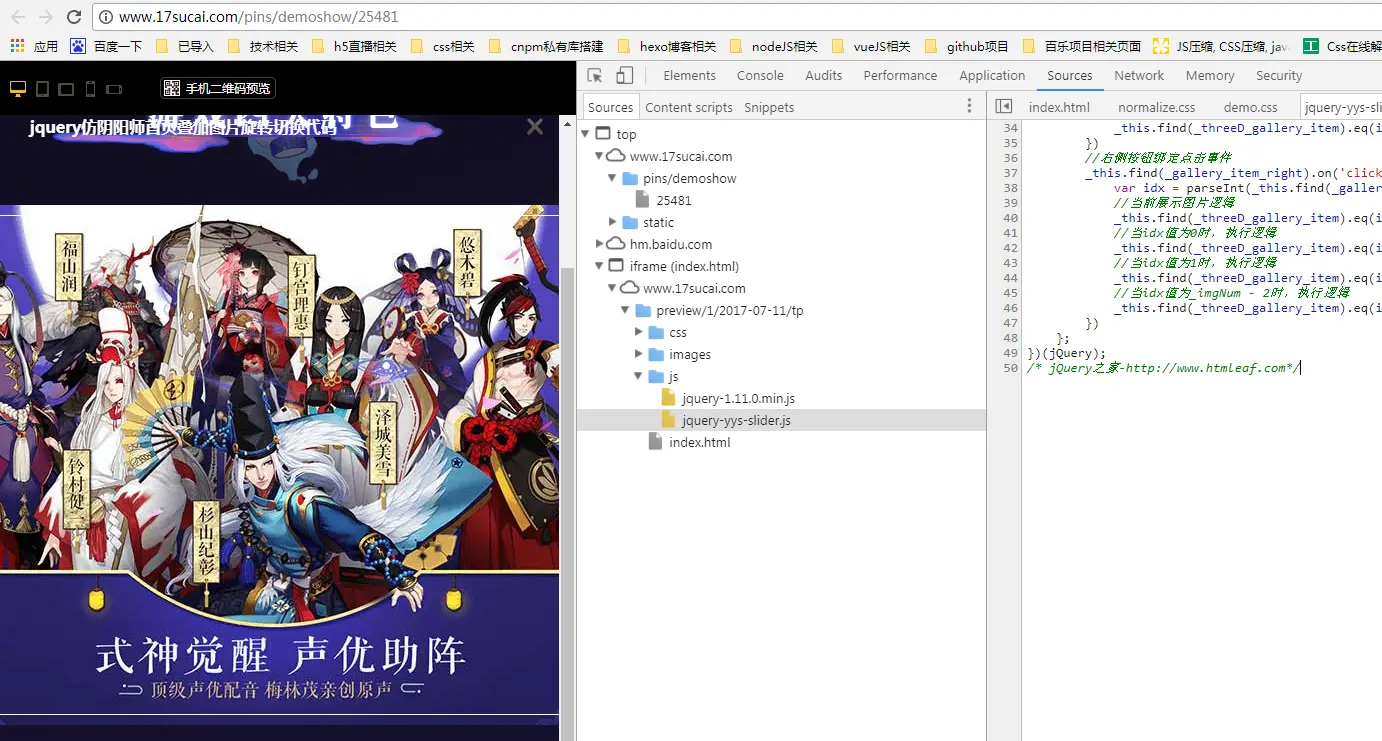Click the browser forward arrow
This screenshot has height=741, width=1382.
(x=45, y=17)
